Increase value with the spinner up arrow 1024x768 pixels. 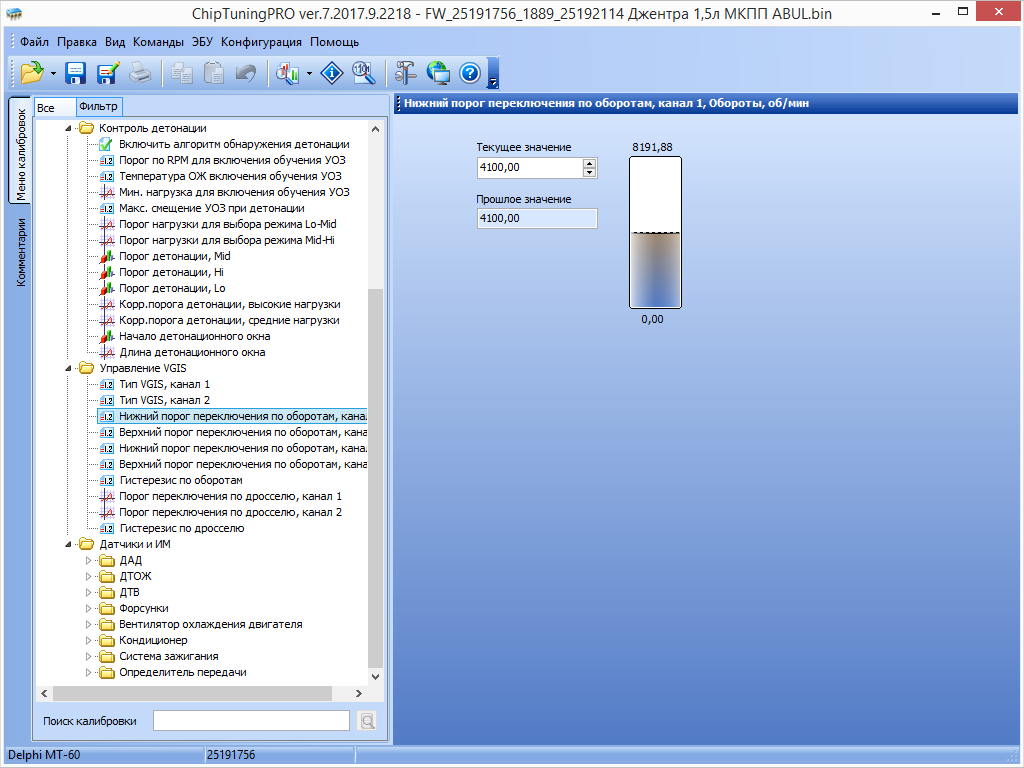coord(590,163)
